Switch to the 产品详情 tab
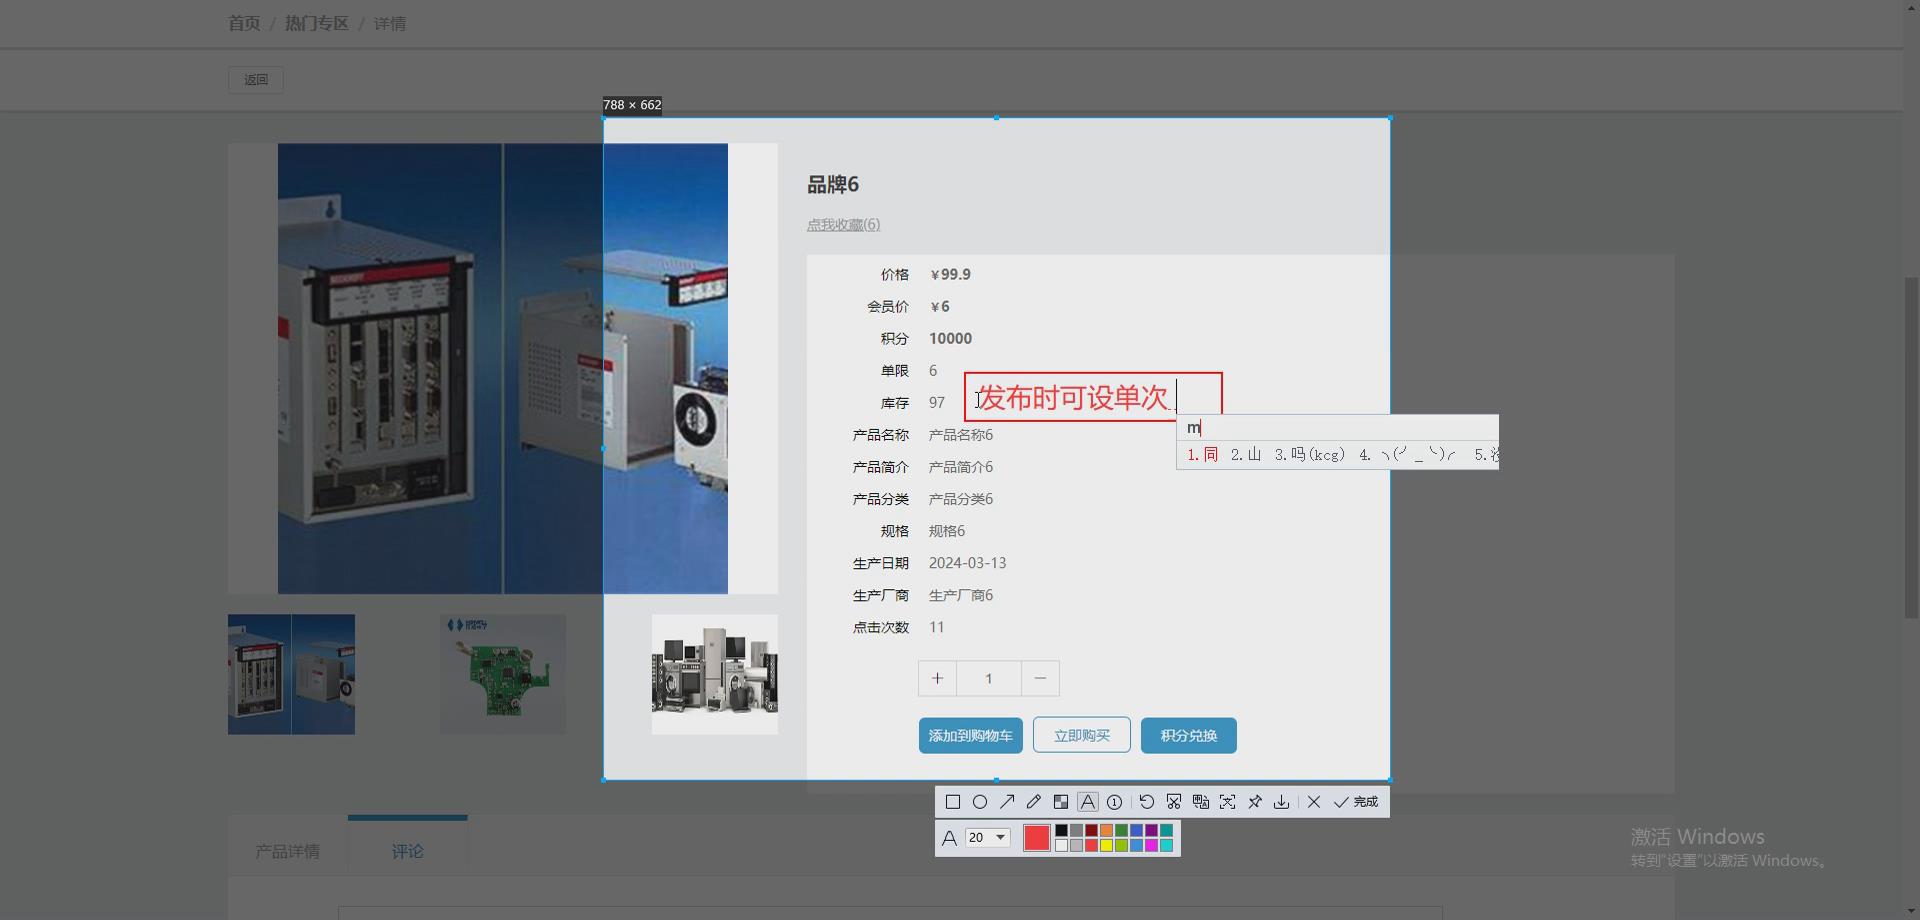Viewport: 1920px width, 920px height. 287,850
